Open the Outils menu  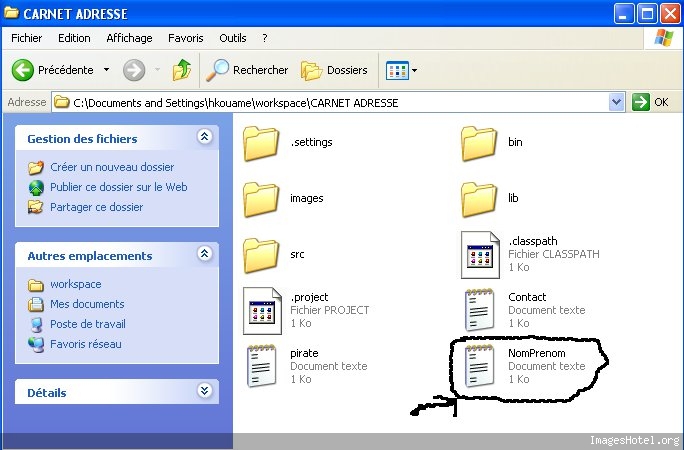tap(232, 38)
